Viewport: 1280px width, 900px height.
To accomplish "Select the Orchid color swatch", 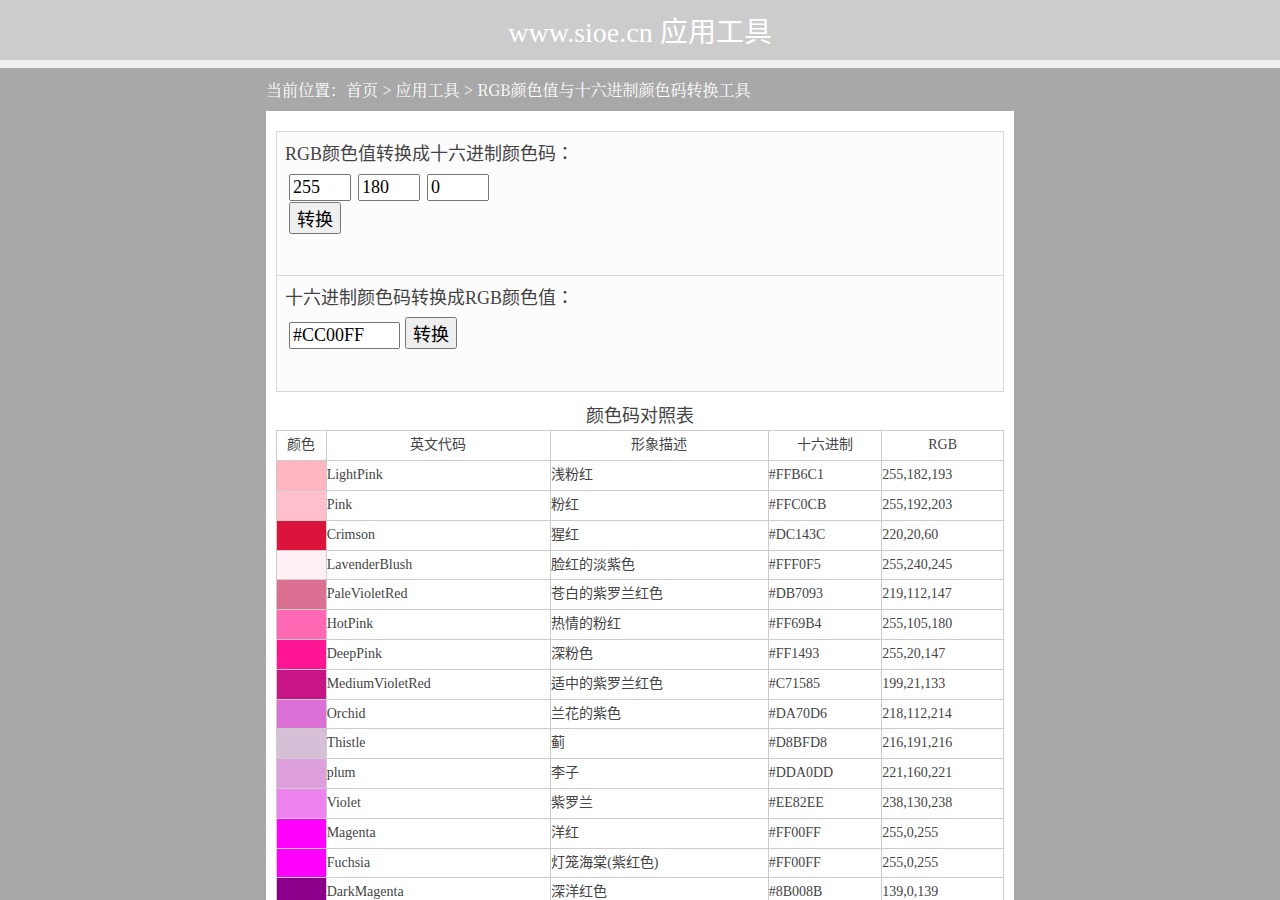I will 302,714.
